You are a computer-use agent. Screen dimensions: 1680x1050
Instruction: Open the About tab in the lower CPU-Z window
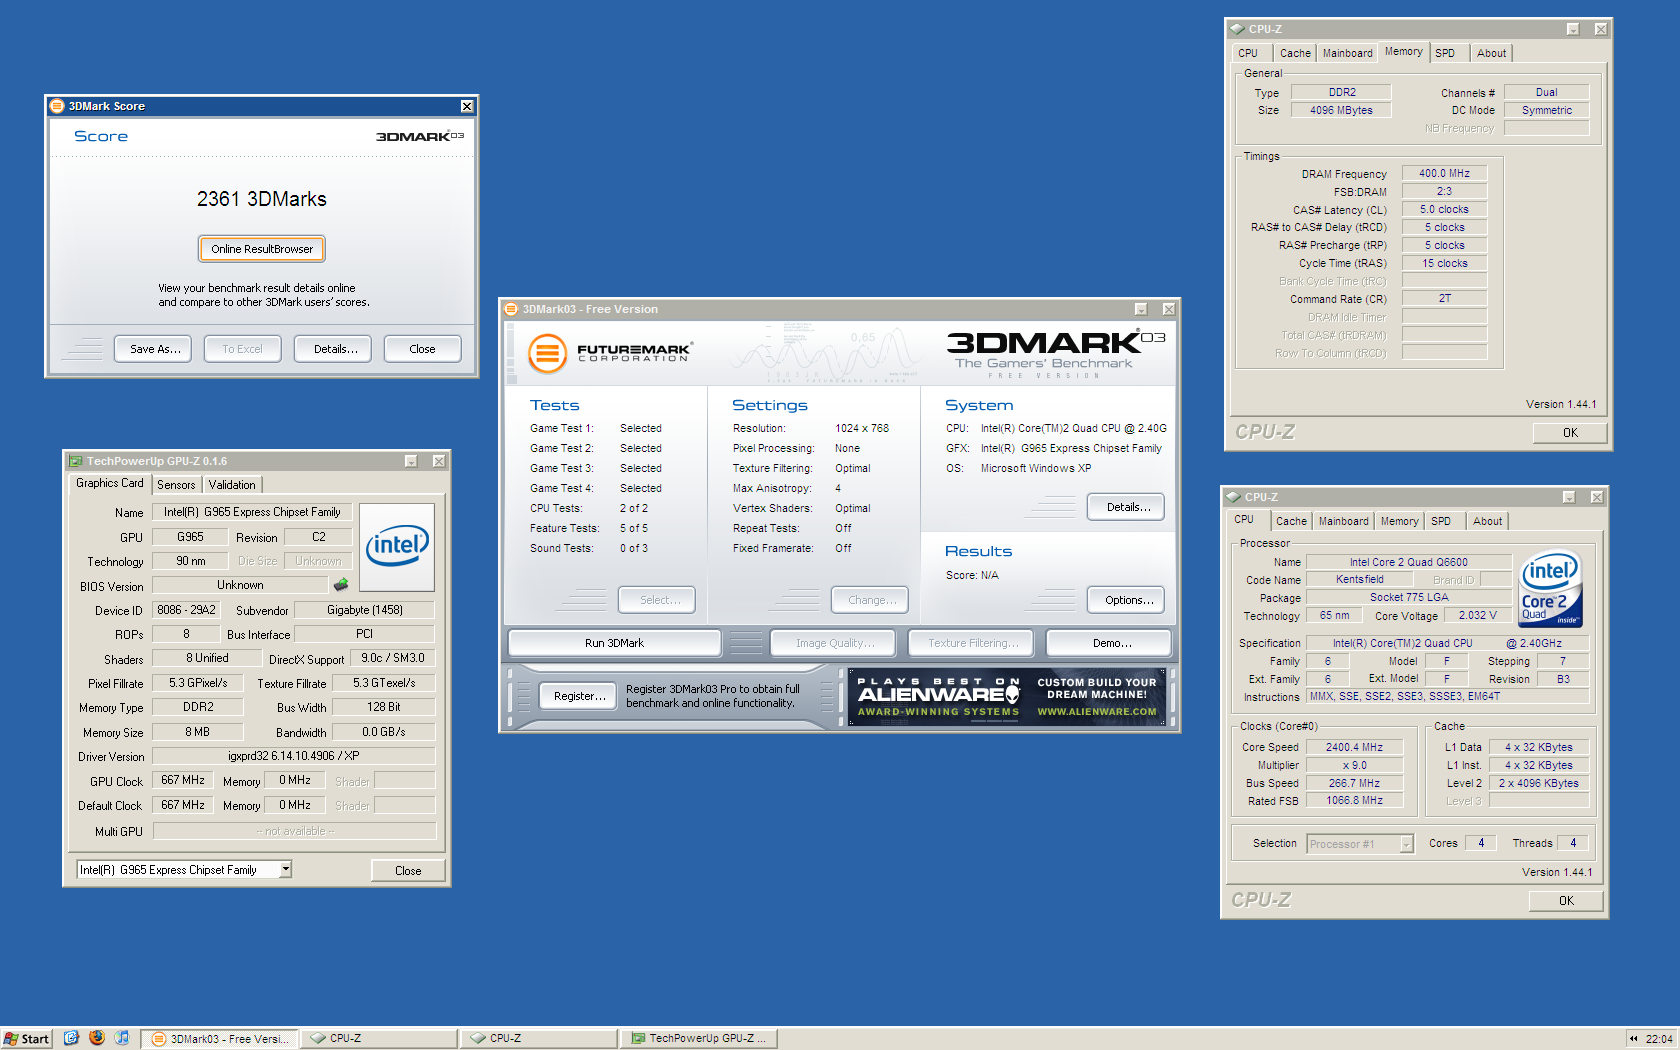1487,521
